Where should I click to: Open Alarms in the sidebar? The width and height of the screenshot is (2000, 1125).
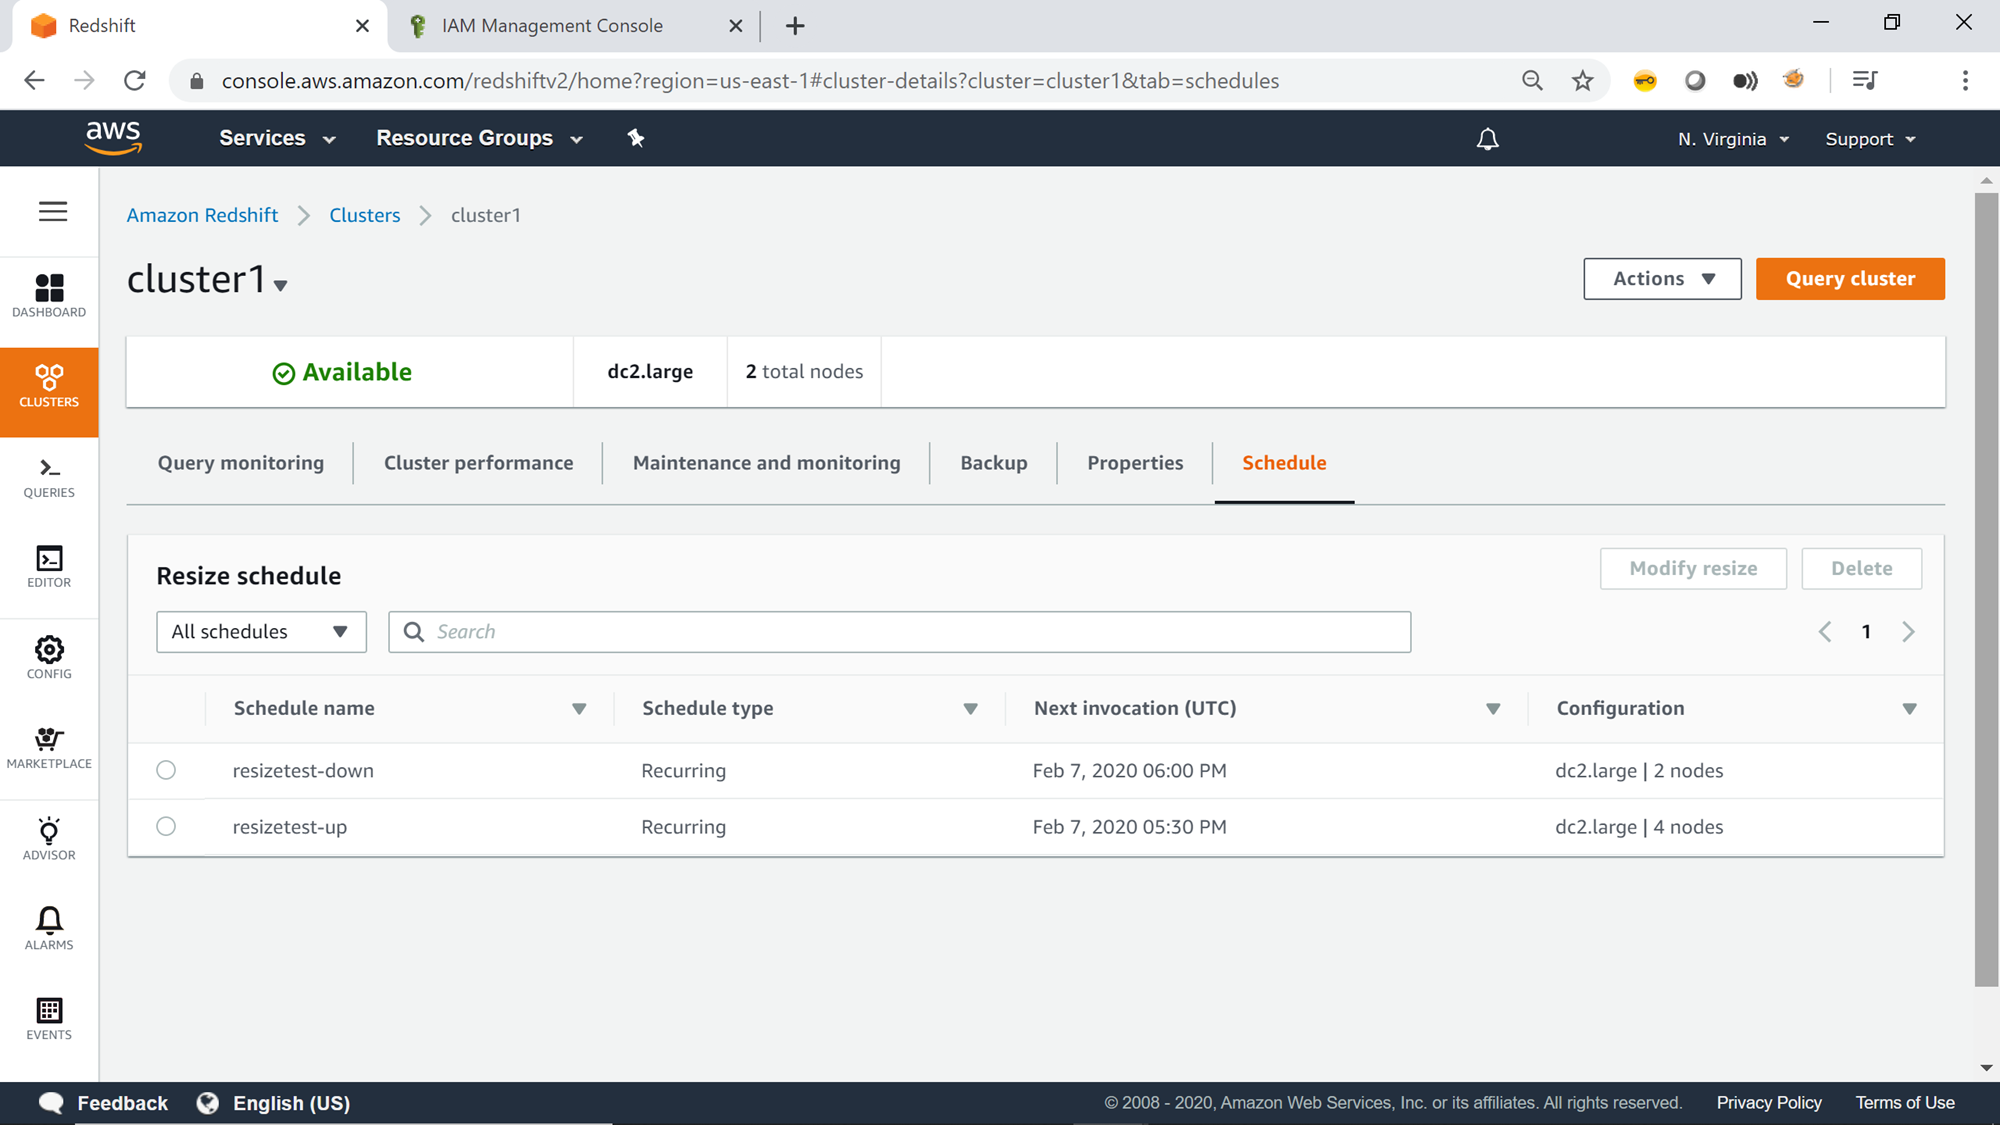click(x=49, y=928)
